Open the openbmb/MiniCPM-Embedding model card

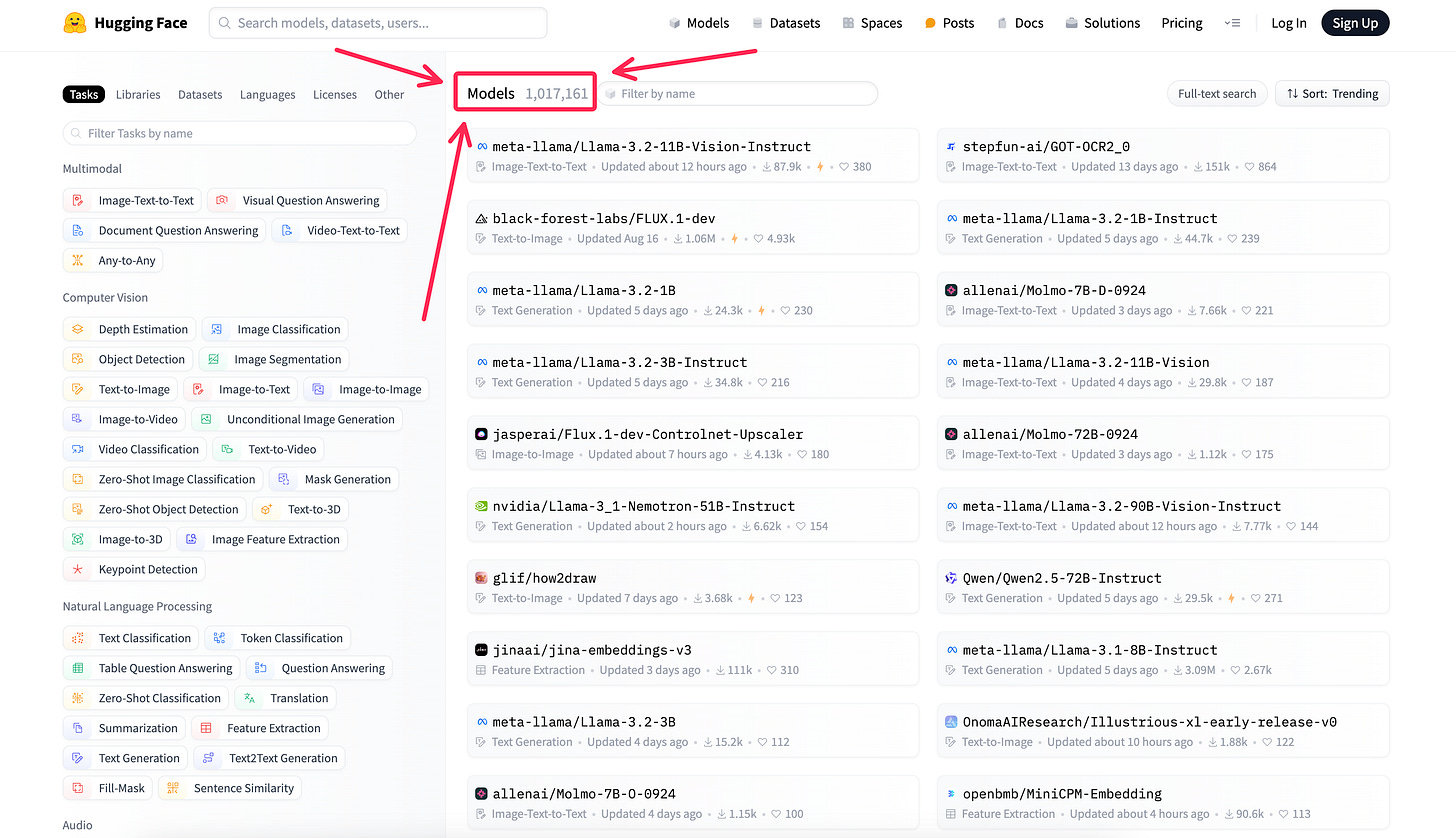tap(1163, 803)
